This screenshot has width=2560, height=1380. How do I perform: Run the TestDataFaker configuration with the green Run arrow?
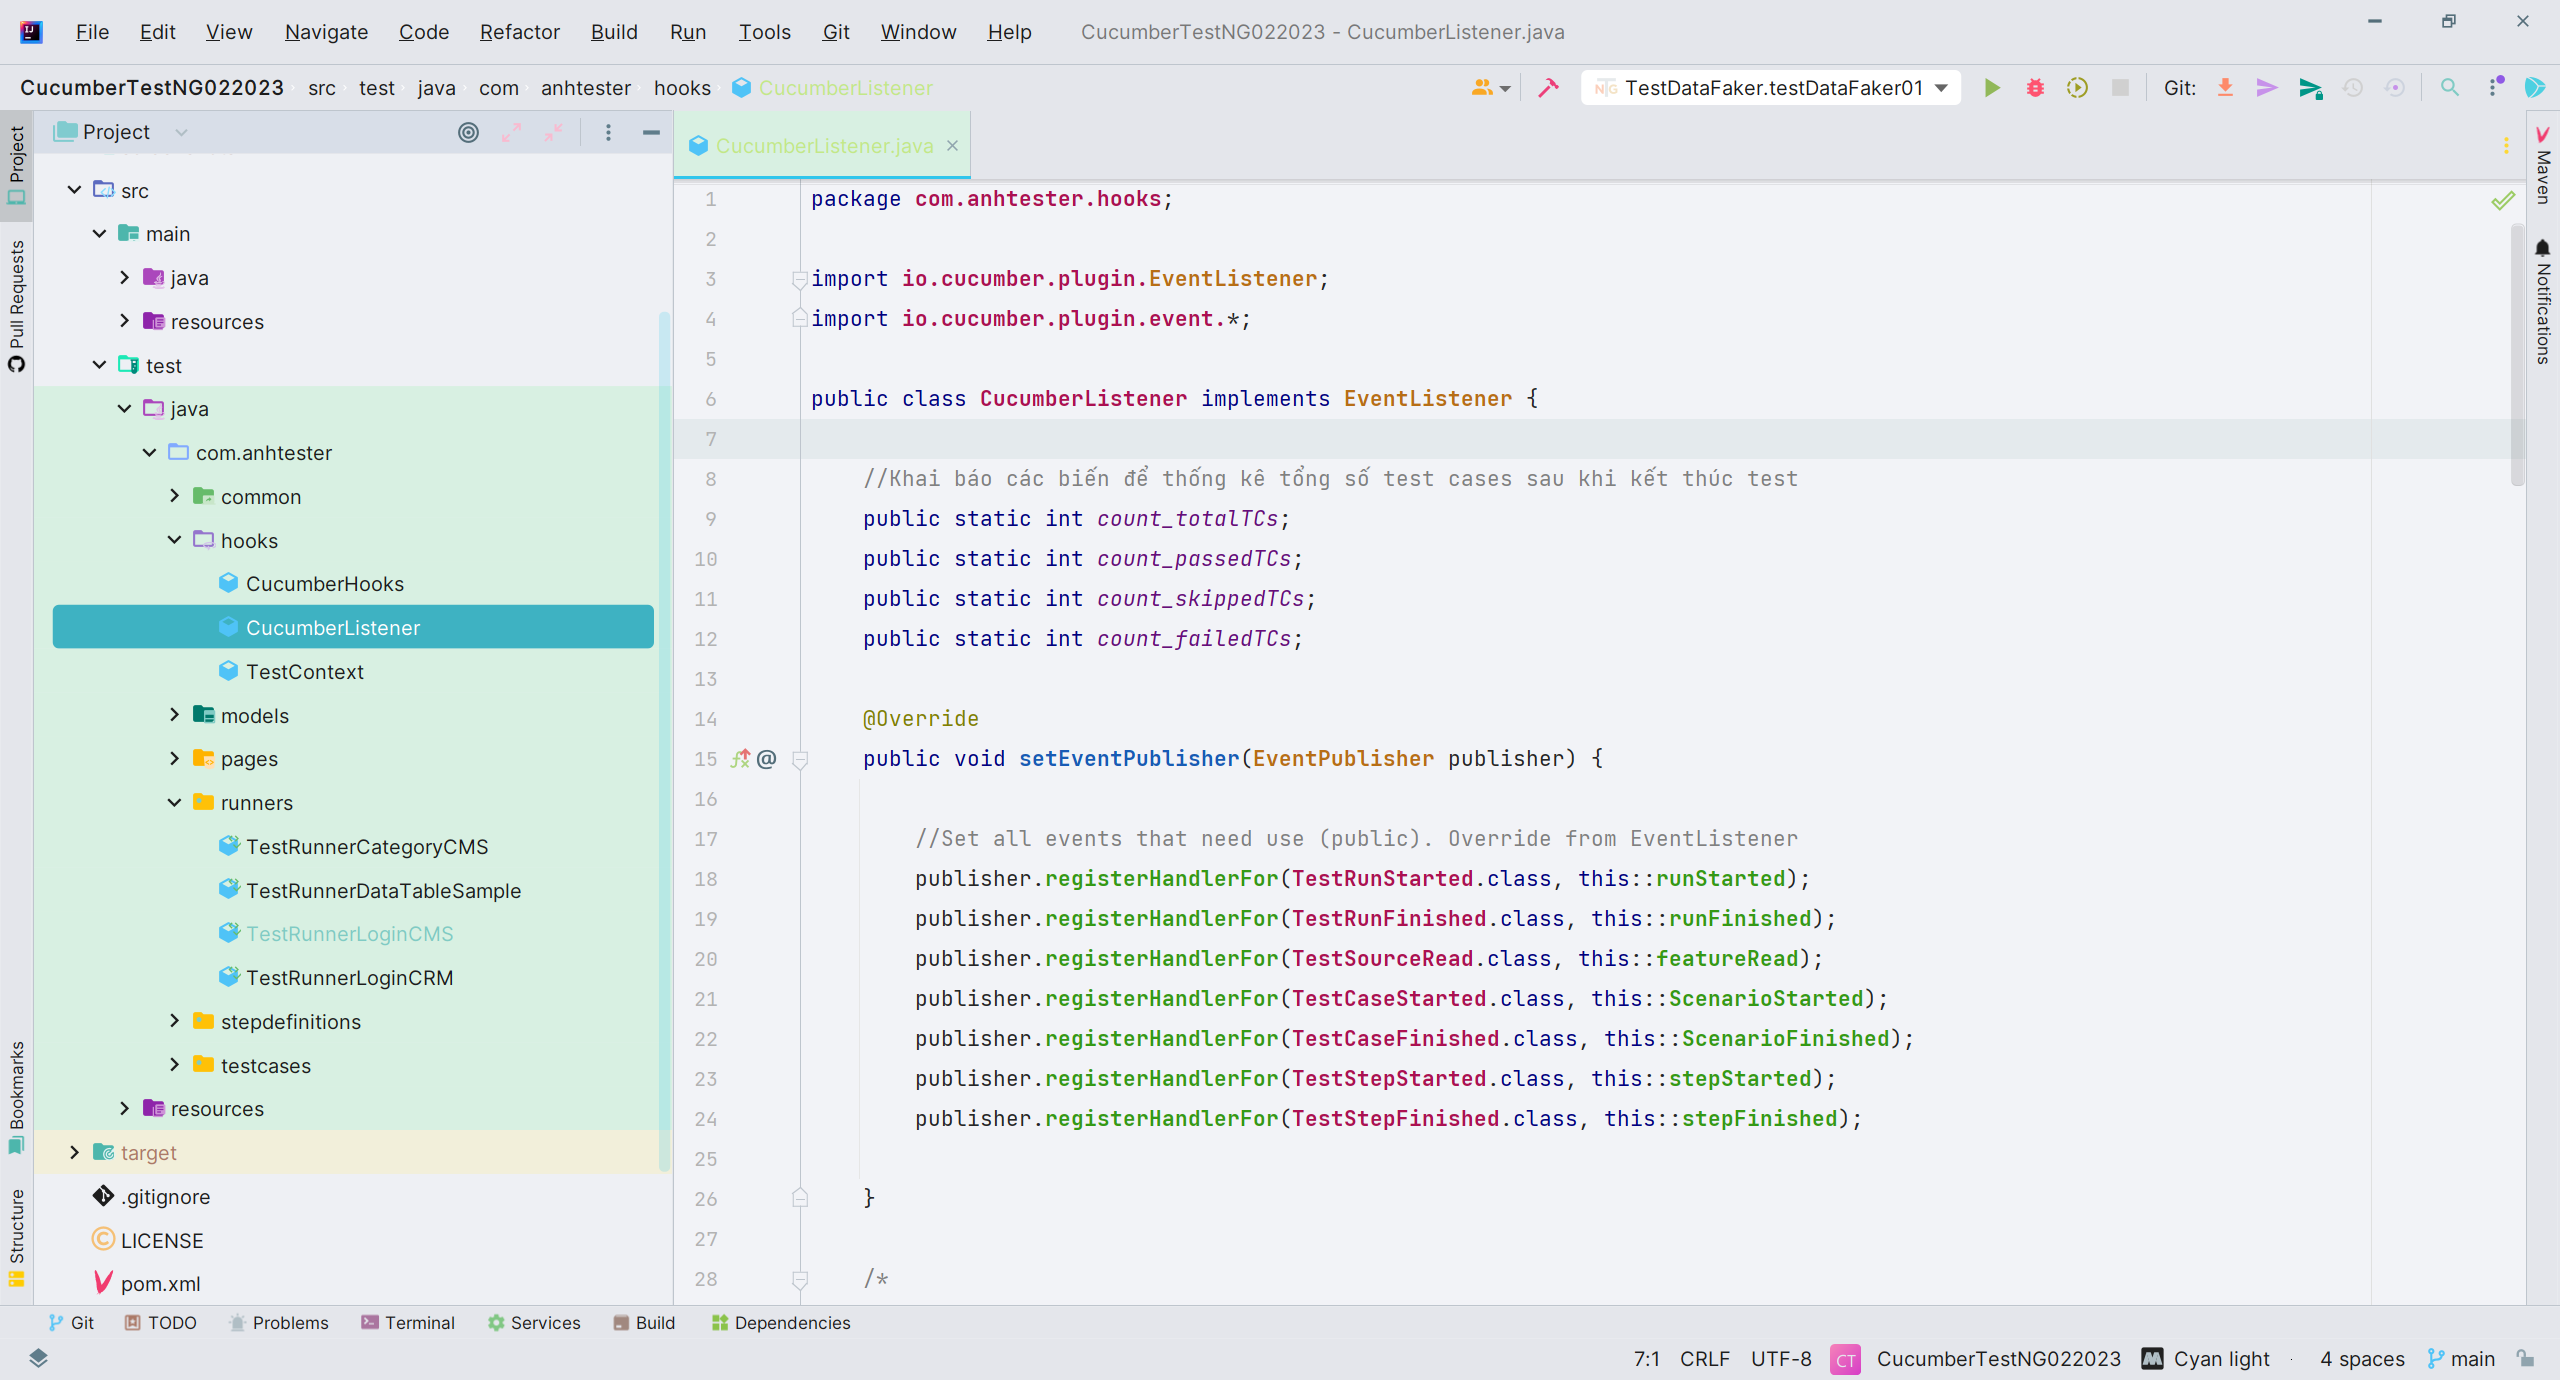[1991, 88]
